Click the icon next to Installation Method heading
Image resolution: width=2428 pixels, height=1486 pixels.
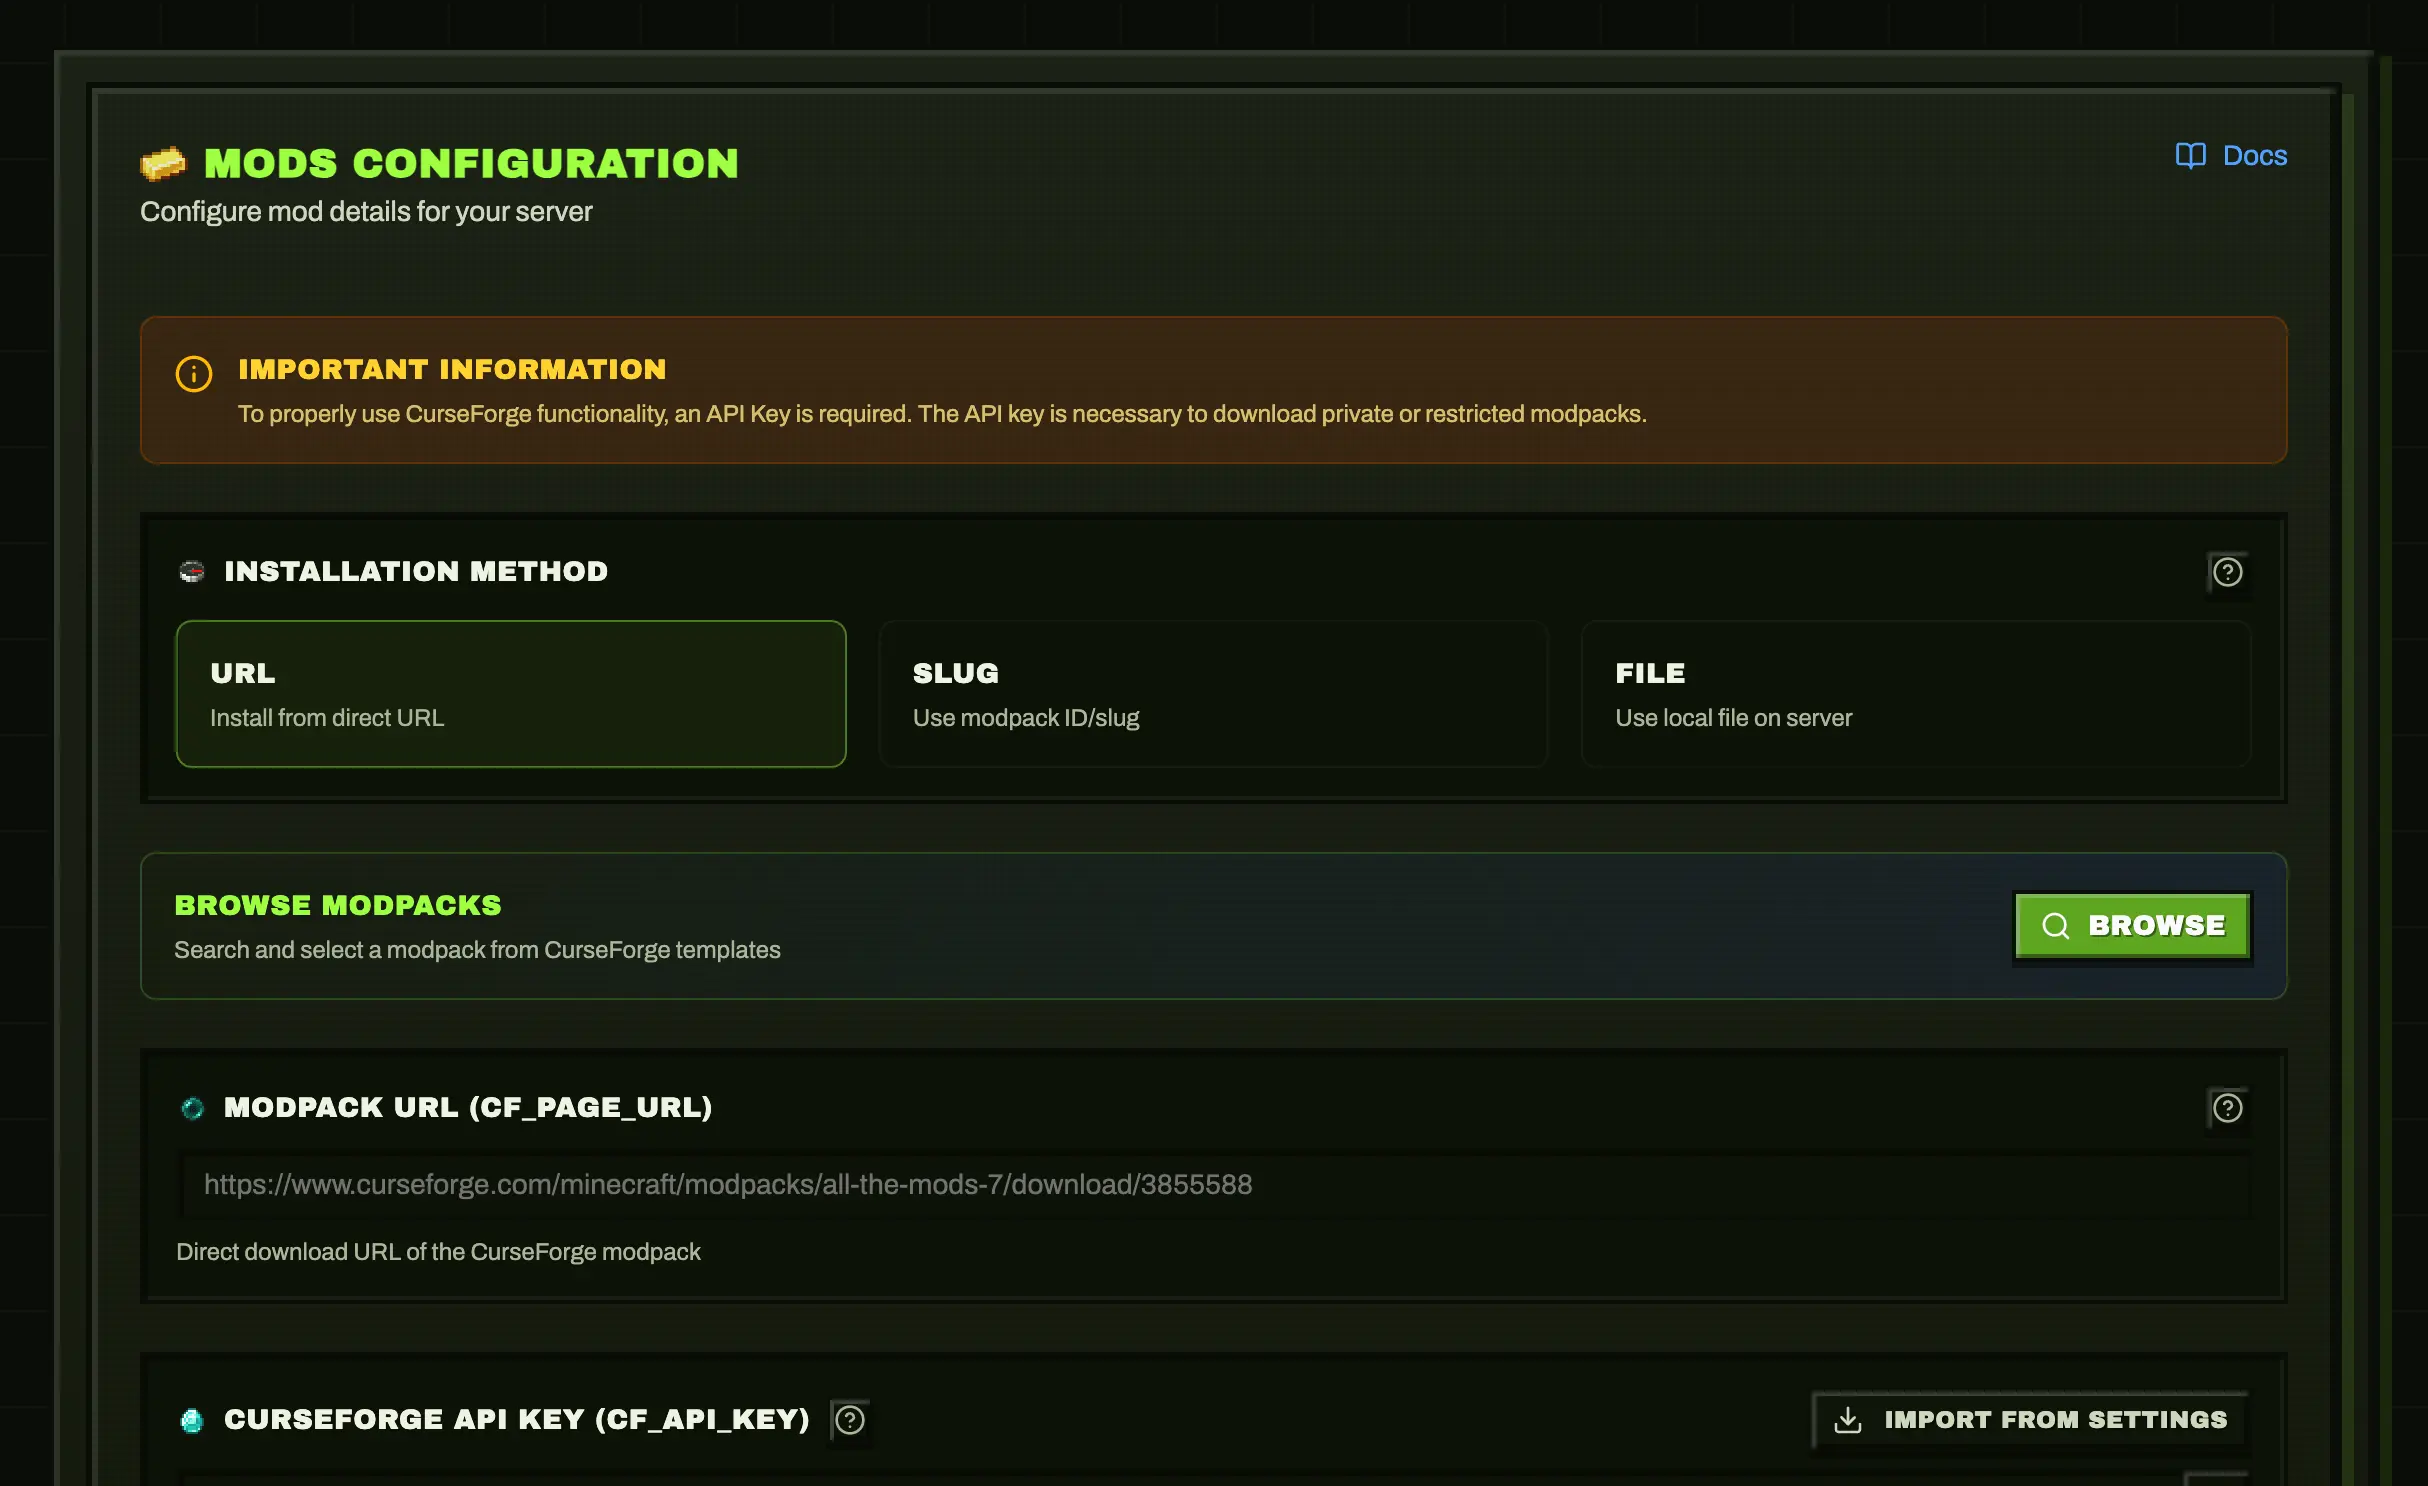192,571
